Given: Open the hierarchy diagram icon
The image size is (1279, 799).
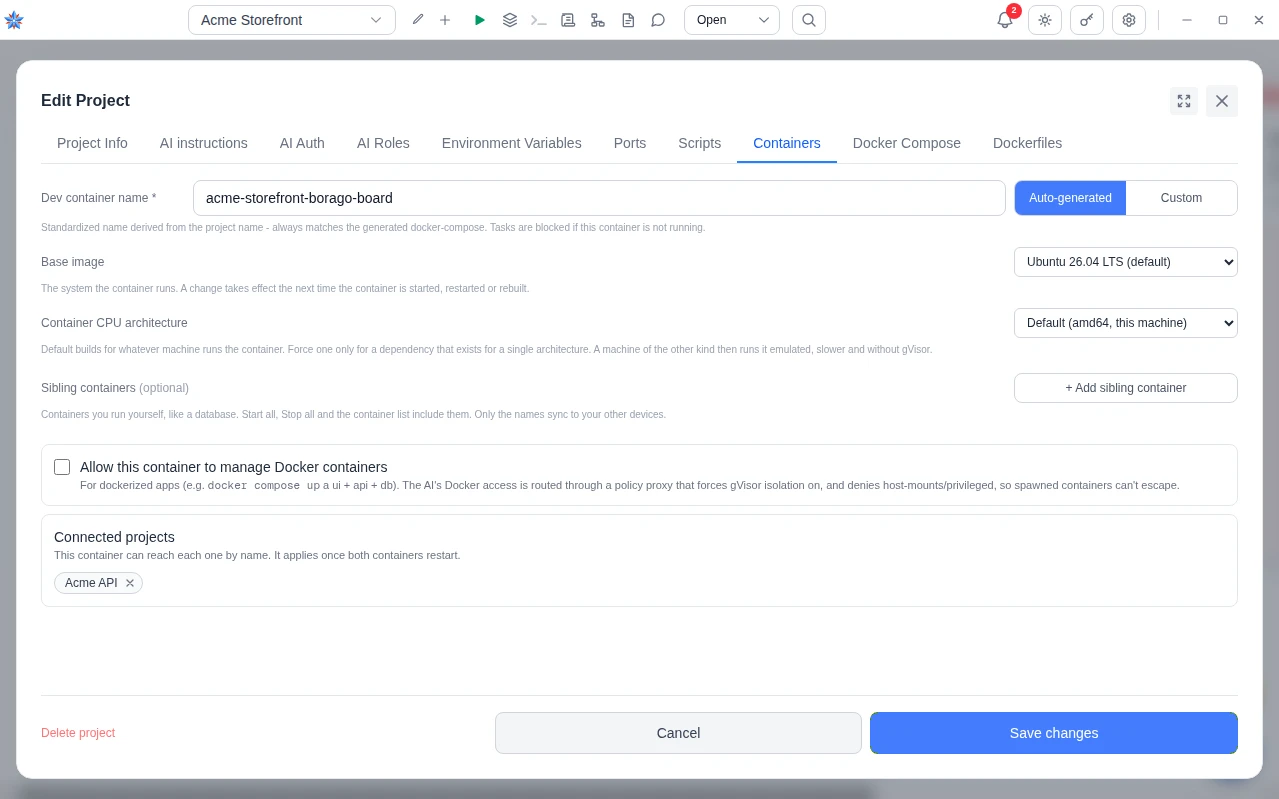Looking at the screenshot, I should [598, 20].
